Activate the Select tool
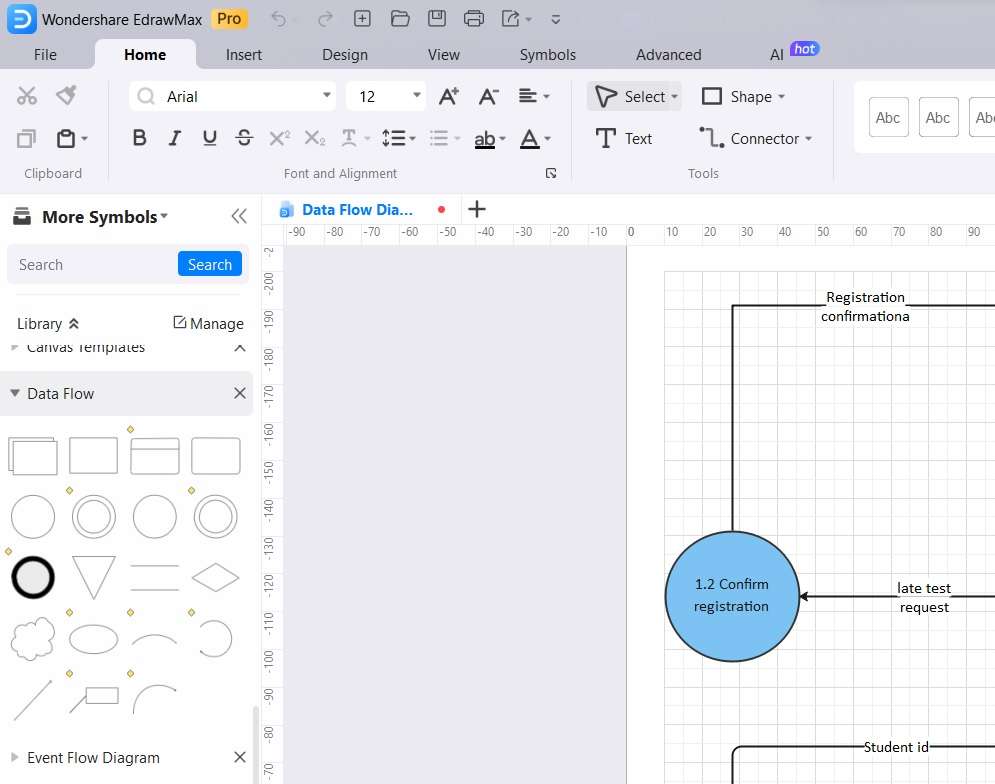 [x=634, y=96]
